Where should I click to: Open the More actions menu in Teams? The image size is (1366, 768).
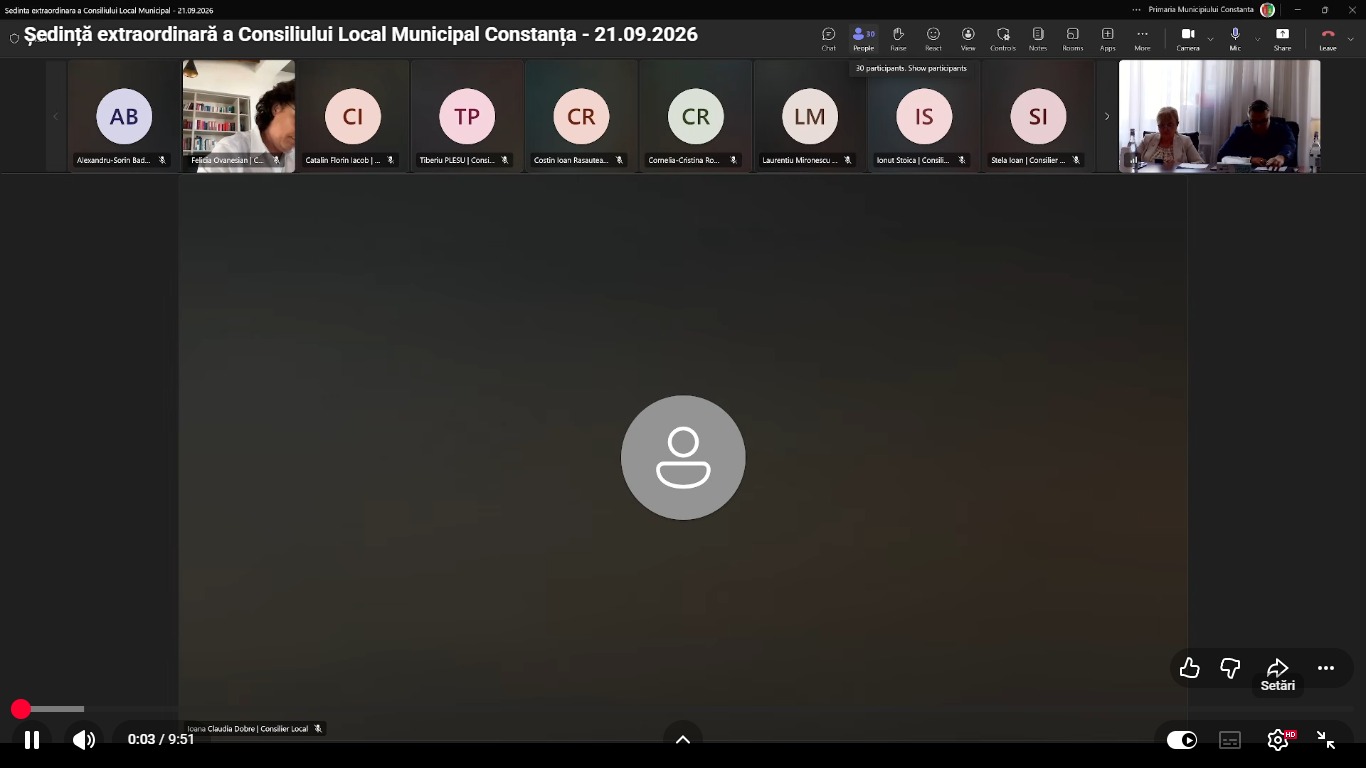[1142, 39]
